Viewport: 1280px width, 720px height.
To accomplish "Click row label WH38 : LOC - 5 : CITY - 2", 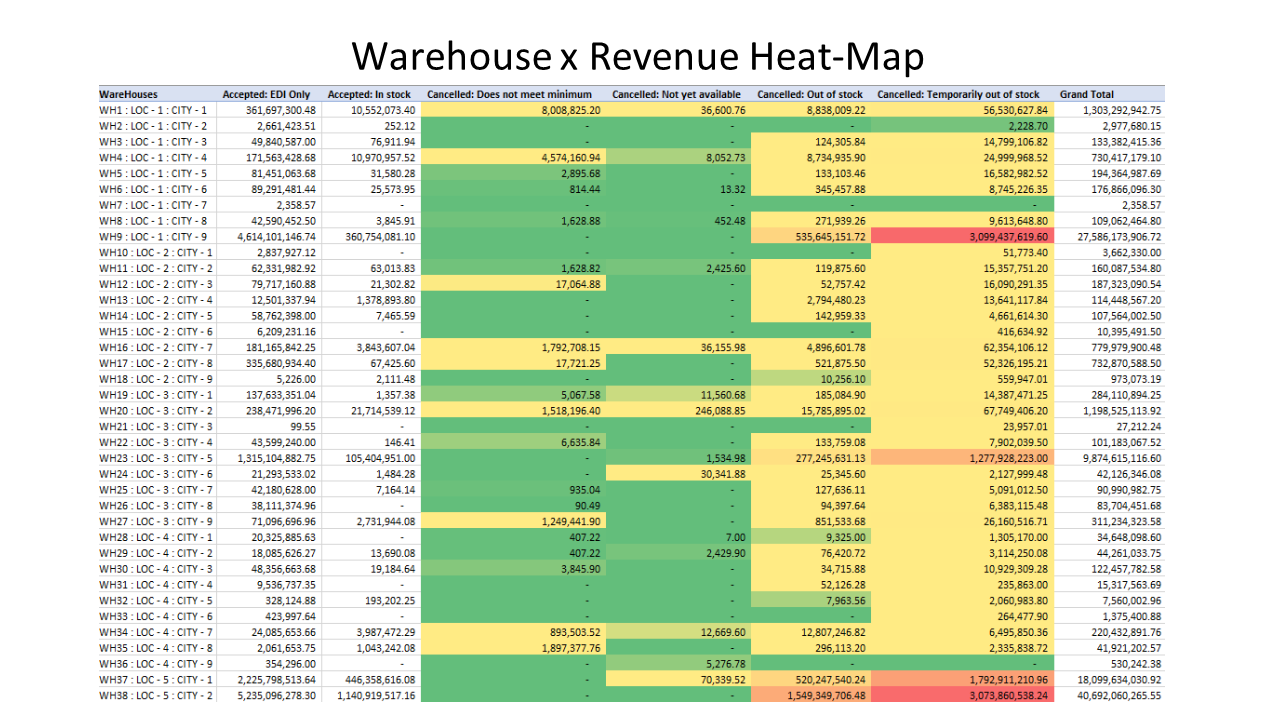I will [156, 695].
